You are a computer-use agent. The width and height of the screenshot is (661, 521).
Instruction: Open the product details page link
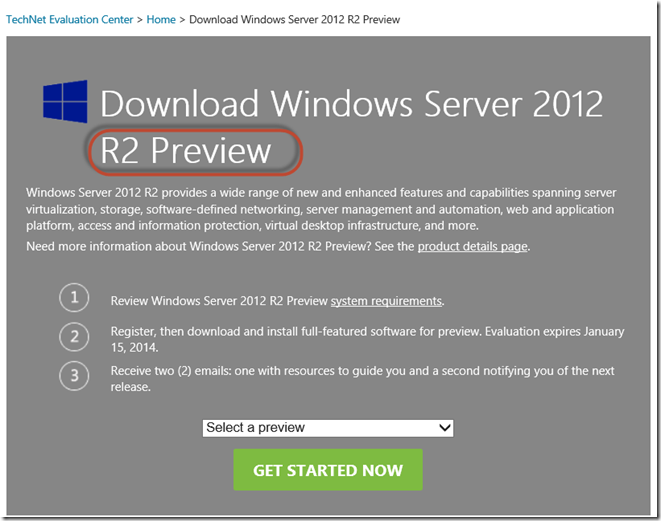tap(473, 247)
